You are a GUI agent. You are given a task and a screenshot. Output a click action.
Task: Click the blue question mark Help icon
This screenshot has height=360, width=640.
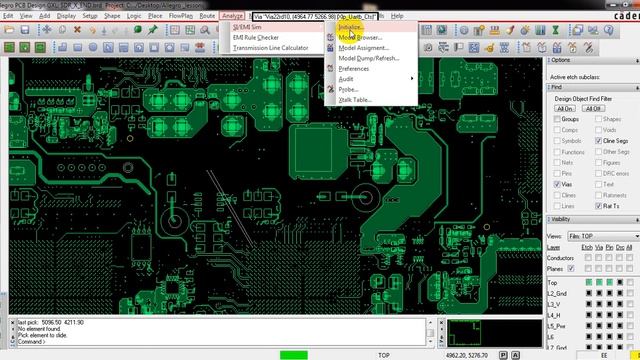pos(609,30)
